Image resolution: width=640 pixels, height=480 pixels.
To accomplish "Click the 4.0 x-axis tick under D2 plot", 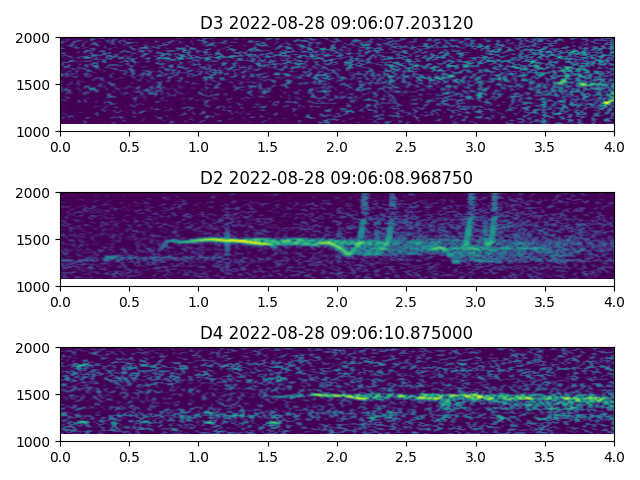I will pyautogui.click(x=614, y=301).
